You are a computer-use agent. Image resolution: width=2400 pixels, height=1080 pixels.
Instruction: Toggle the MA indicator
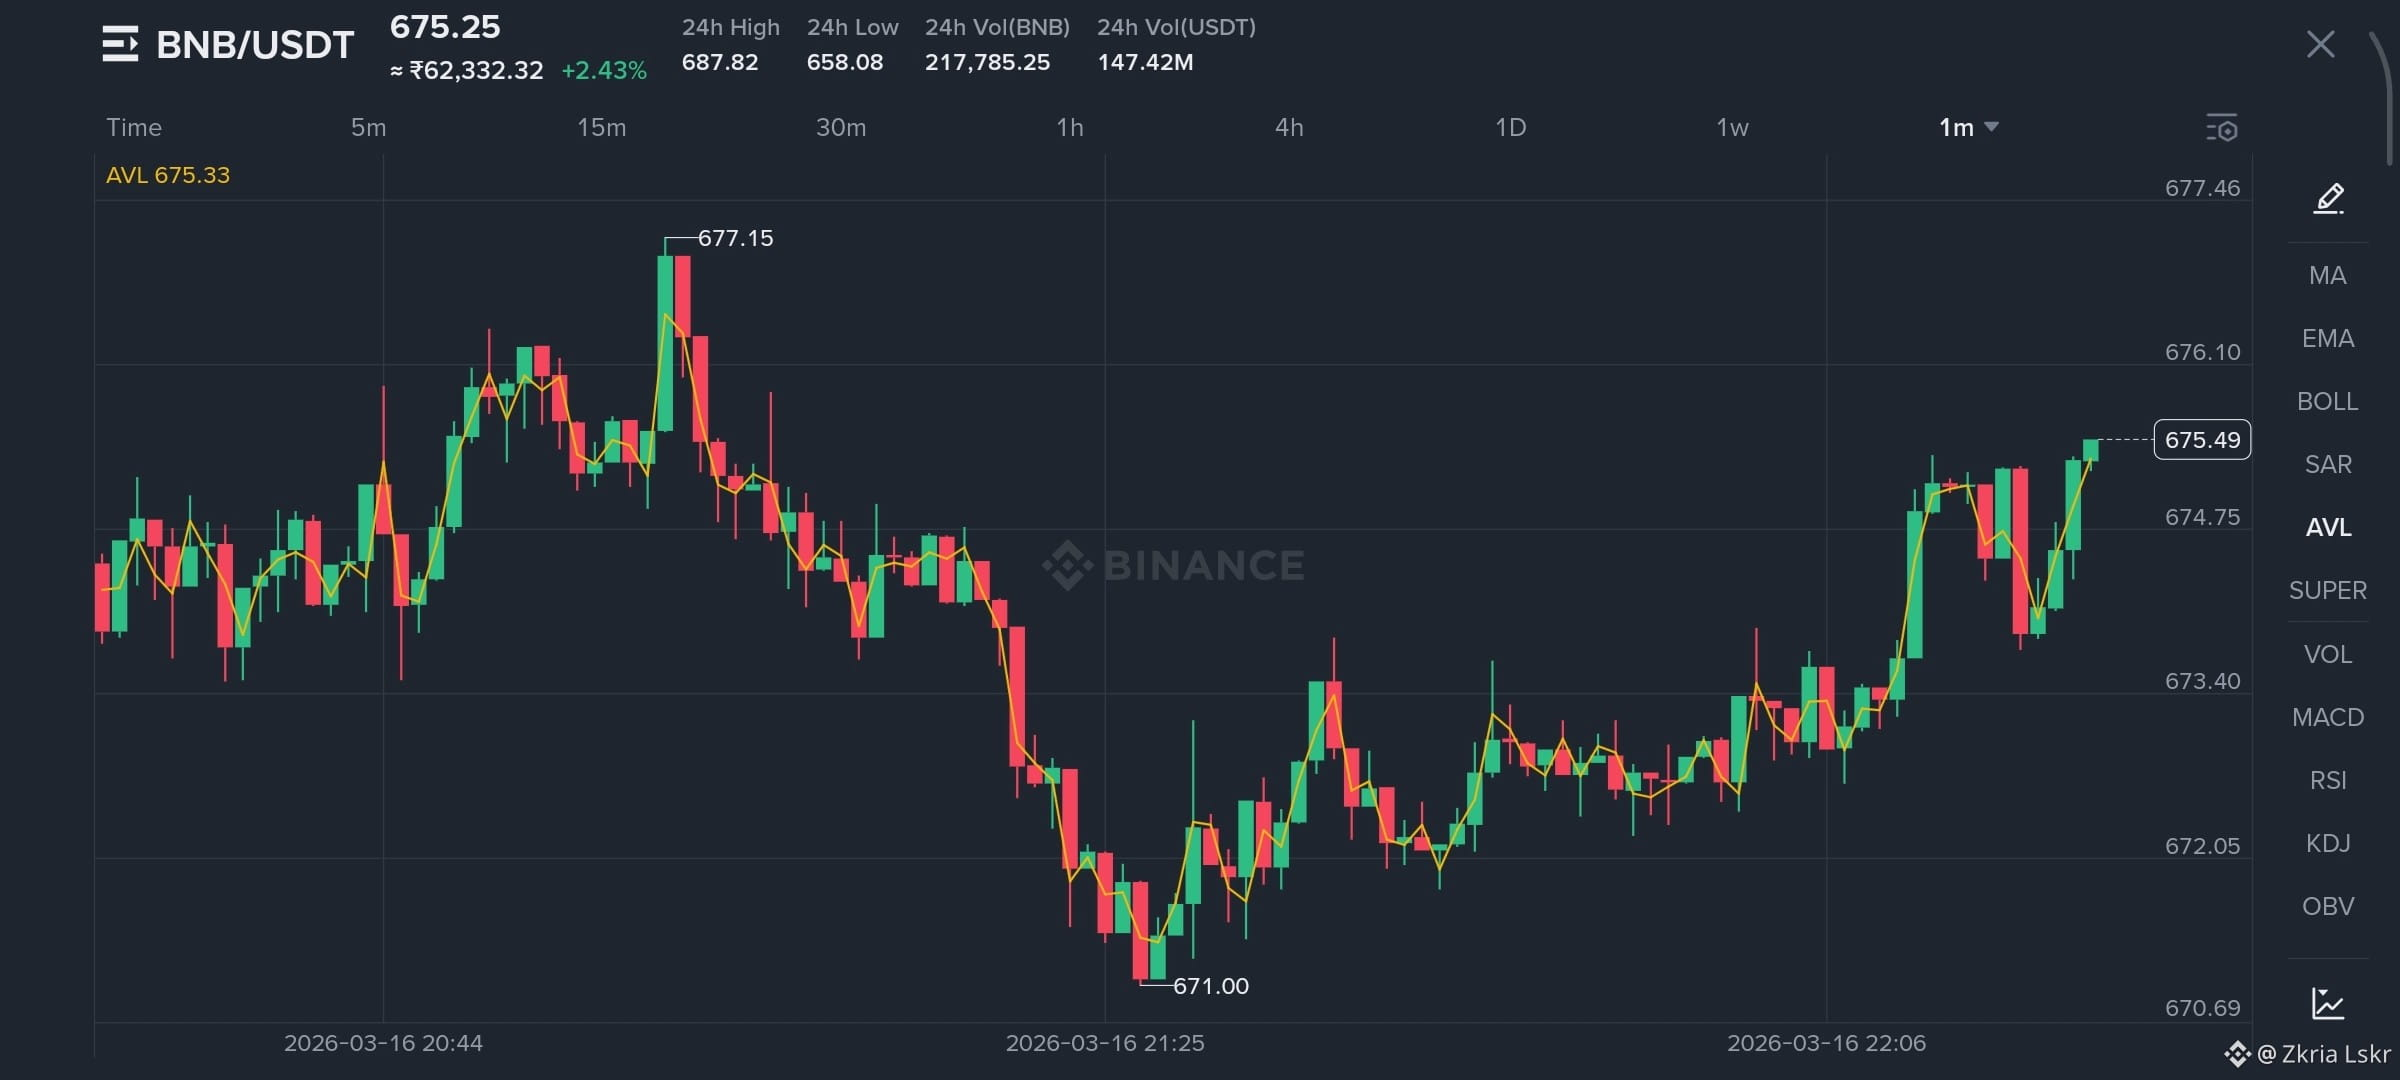point(2327,275)
